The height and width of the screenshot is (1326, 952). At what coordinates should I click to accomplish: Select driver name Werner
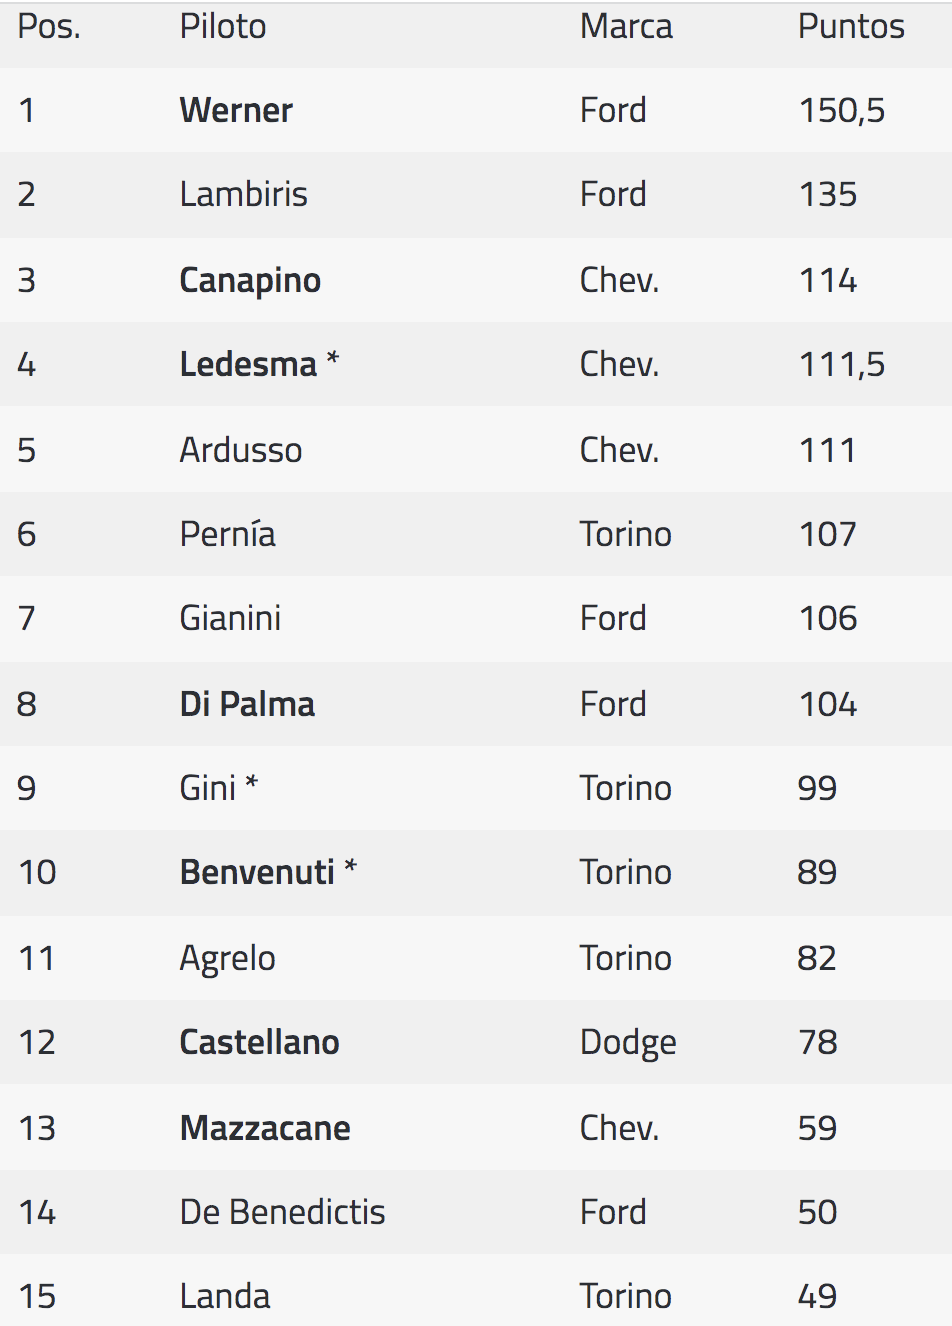tap(236, 110)
